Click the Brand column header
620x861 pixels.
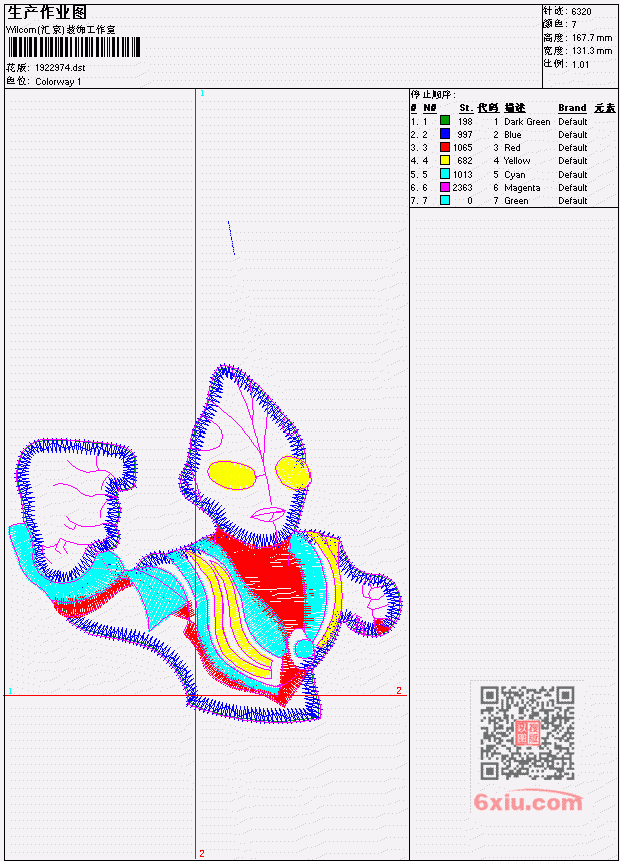point(572,108)
